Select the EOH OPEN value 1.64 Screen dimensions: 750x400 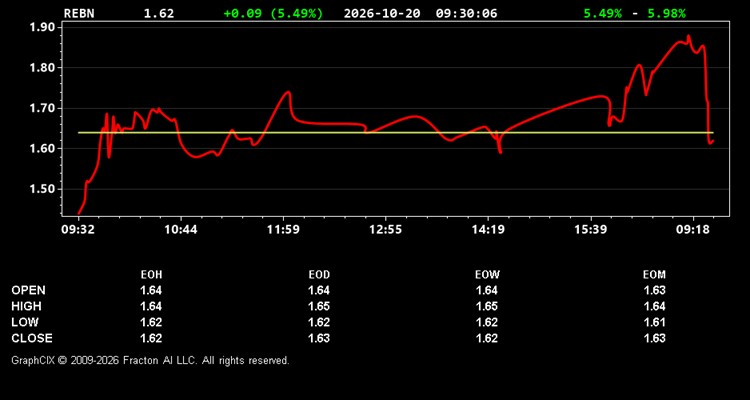click(x=151, y=290)
